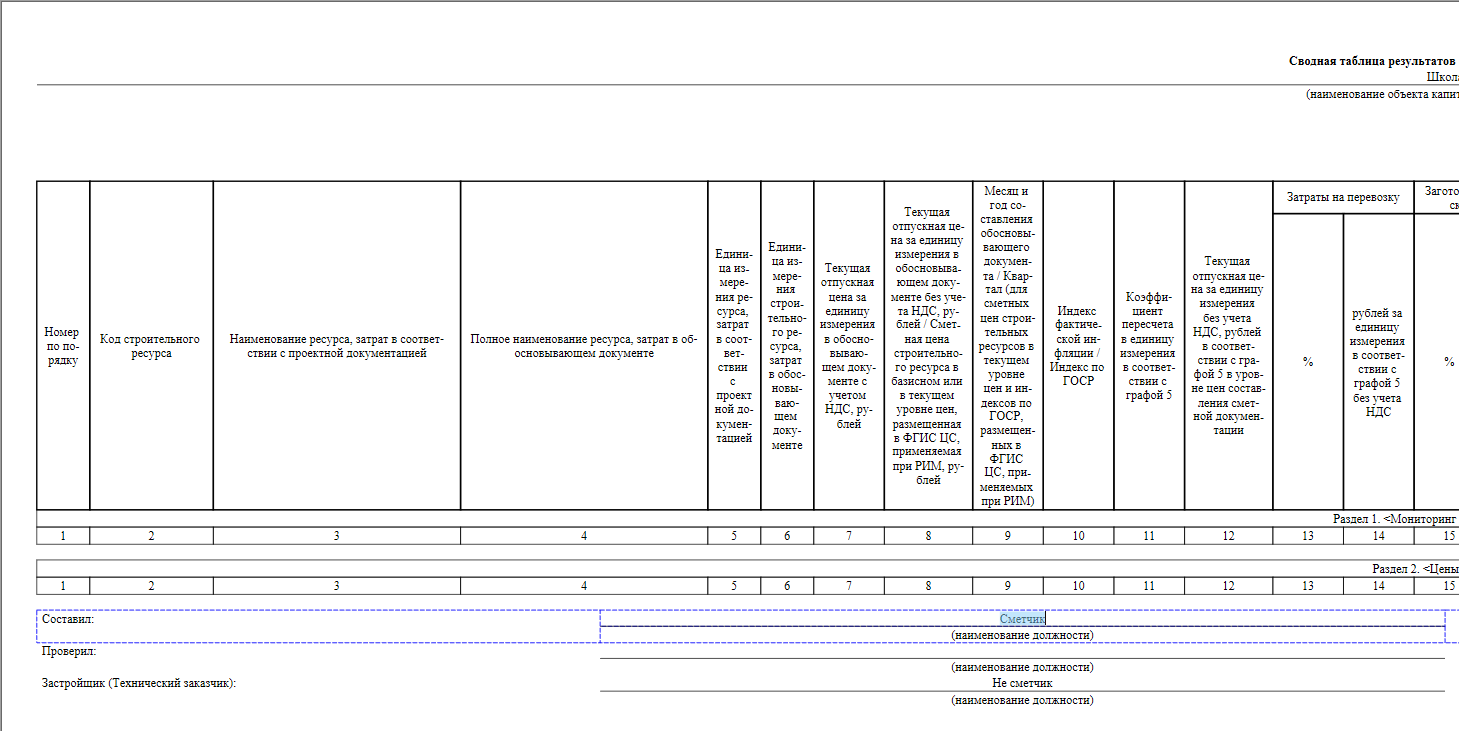Click the highlighted "Сметчик" position field
This screenshot has width=1459, height=731.
click(x=1022, y=619)
